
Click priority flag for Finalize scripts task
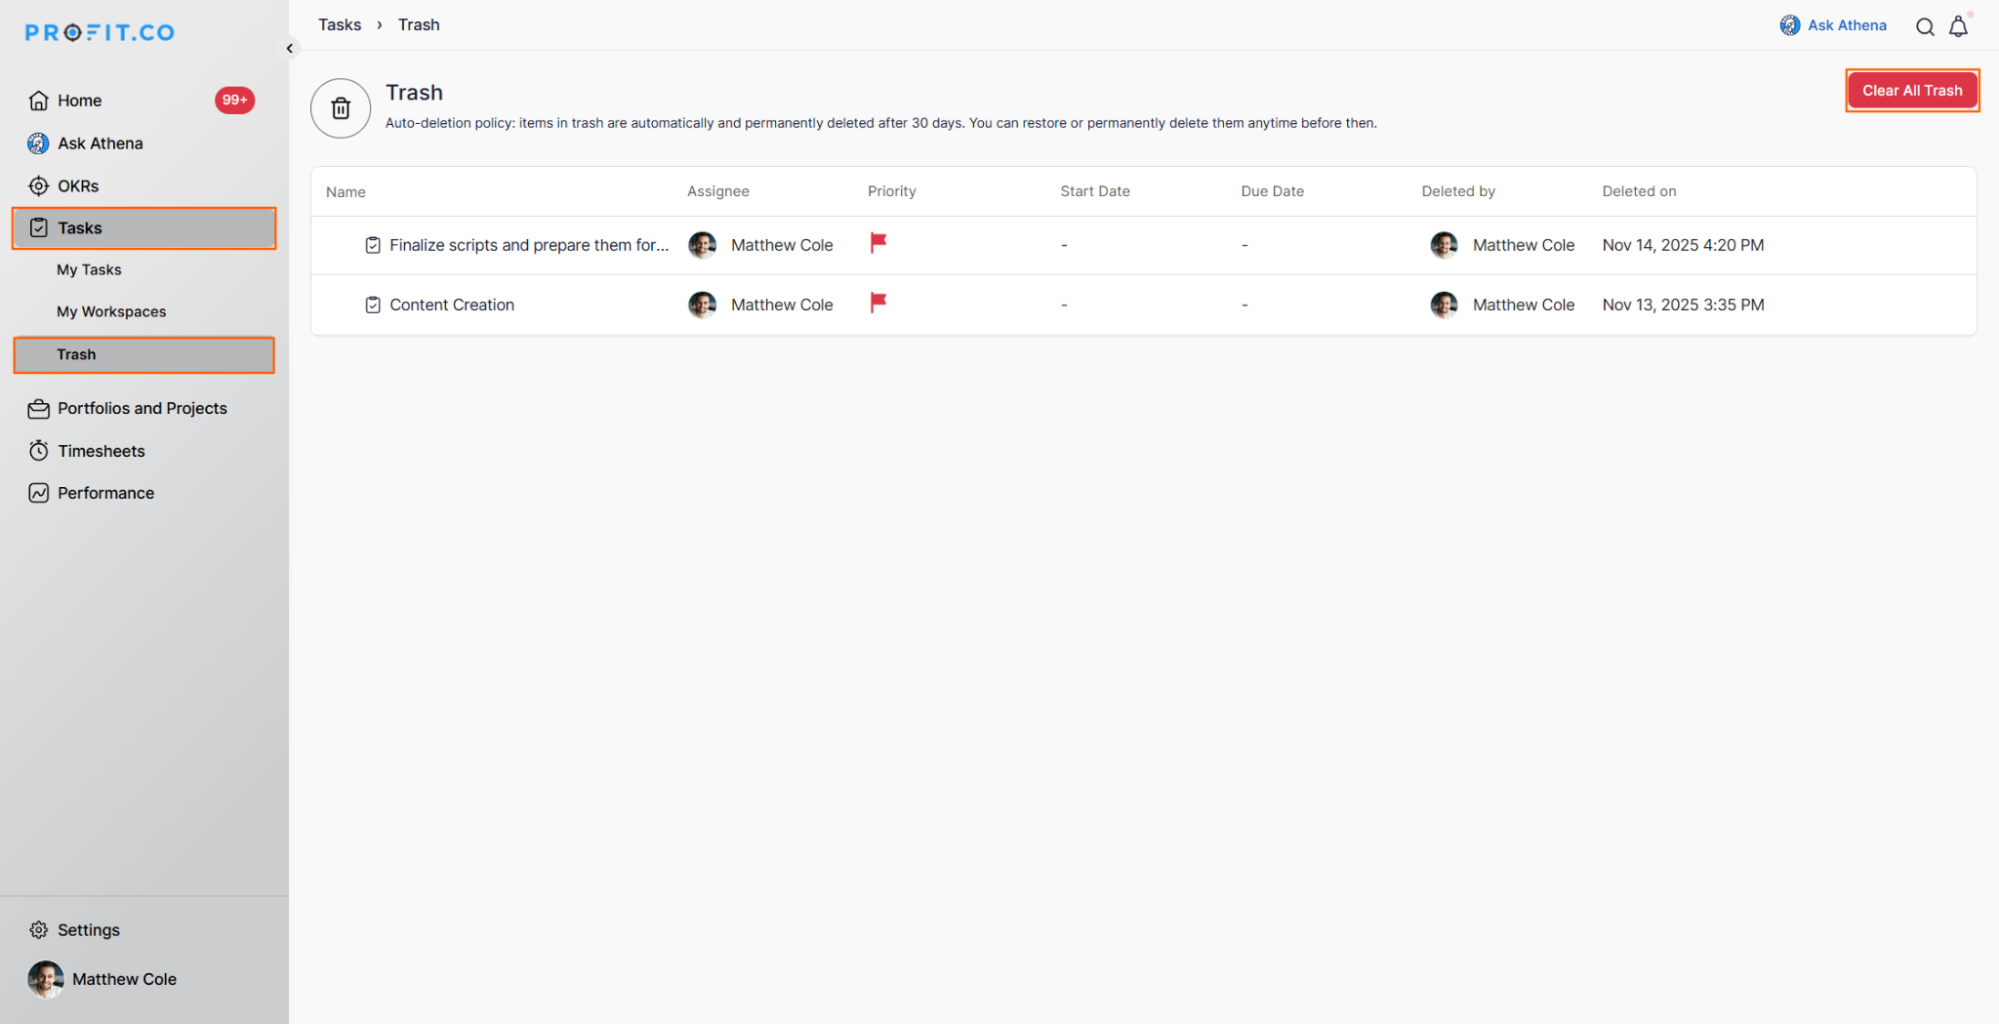click(x=878, y=243)
